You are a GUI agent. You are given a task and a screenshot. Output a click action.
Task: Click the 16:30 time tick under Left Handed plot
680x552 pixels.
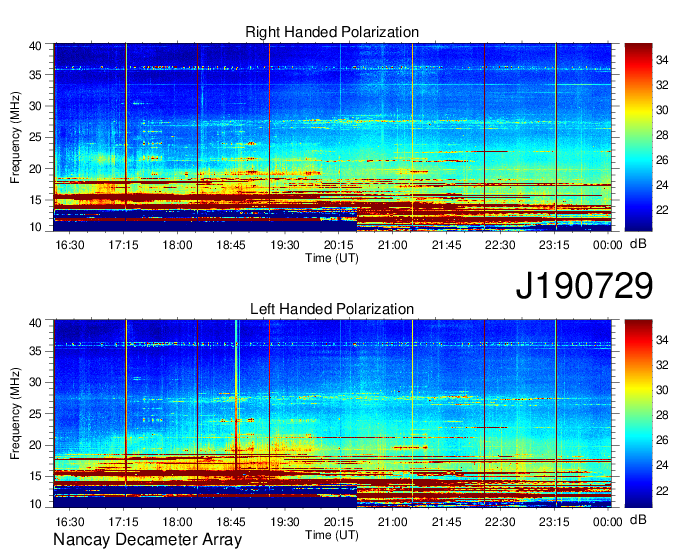[x=70, y=522]
